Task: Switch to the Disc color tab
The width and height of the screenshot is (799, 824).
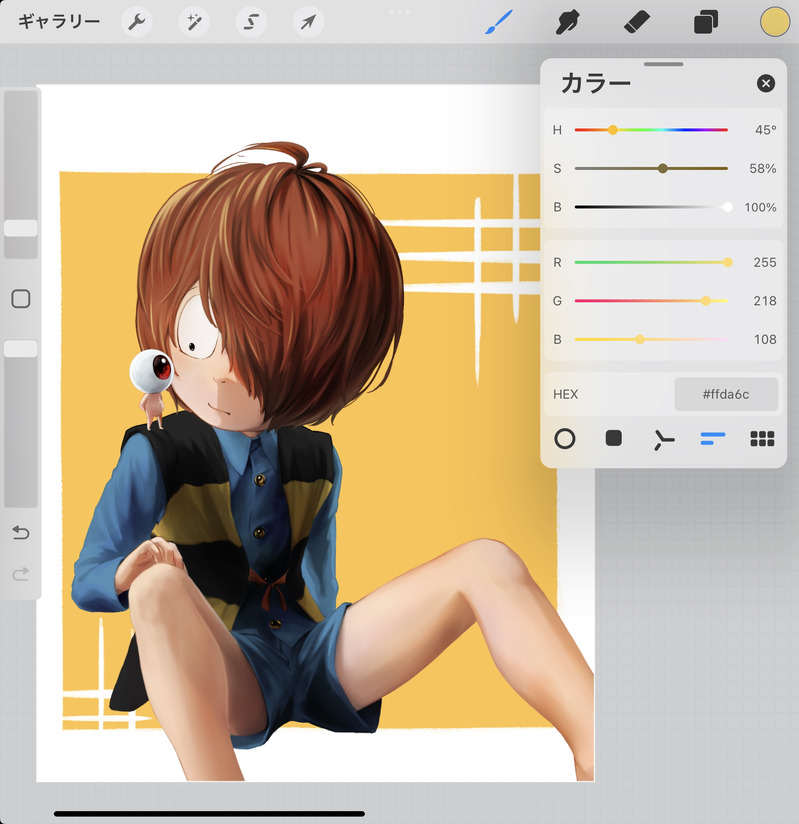Action: coord(565,438)
